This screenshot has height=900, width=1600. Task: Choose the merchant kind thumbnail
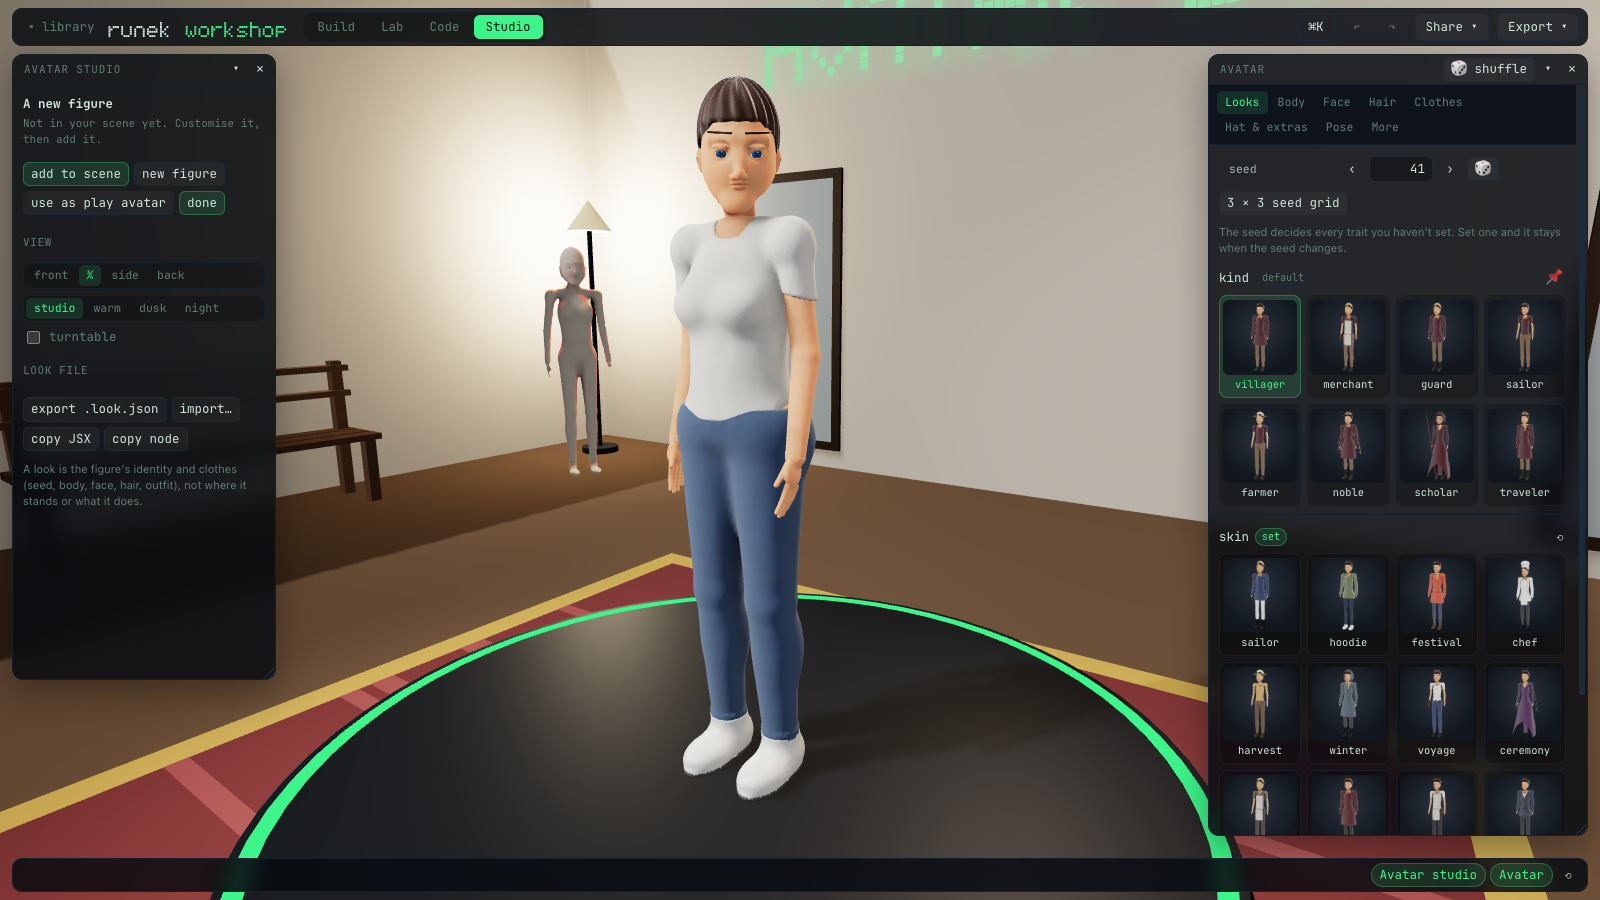click(x=1348, y=346)
